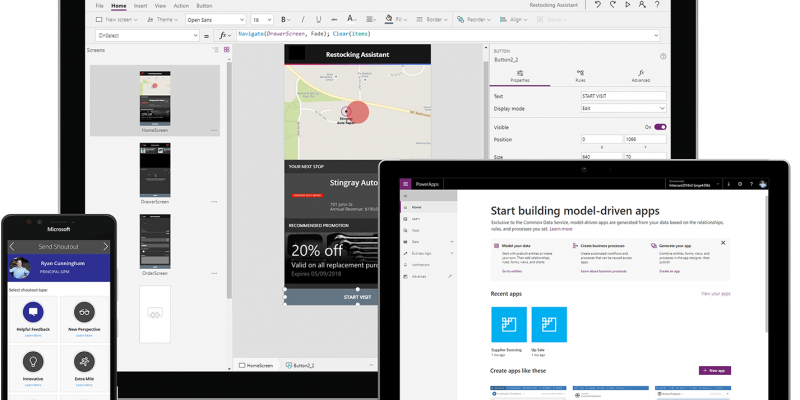Open the settings gear on the PowerApps portal
This screenshot has width=800, height=400.
click(x=739, y=184)
